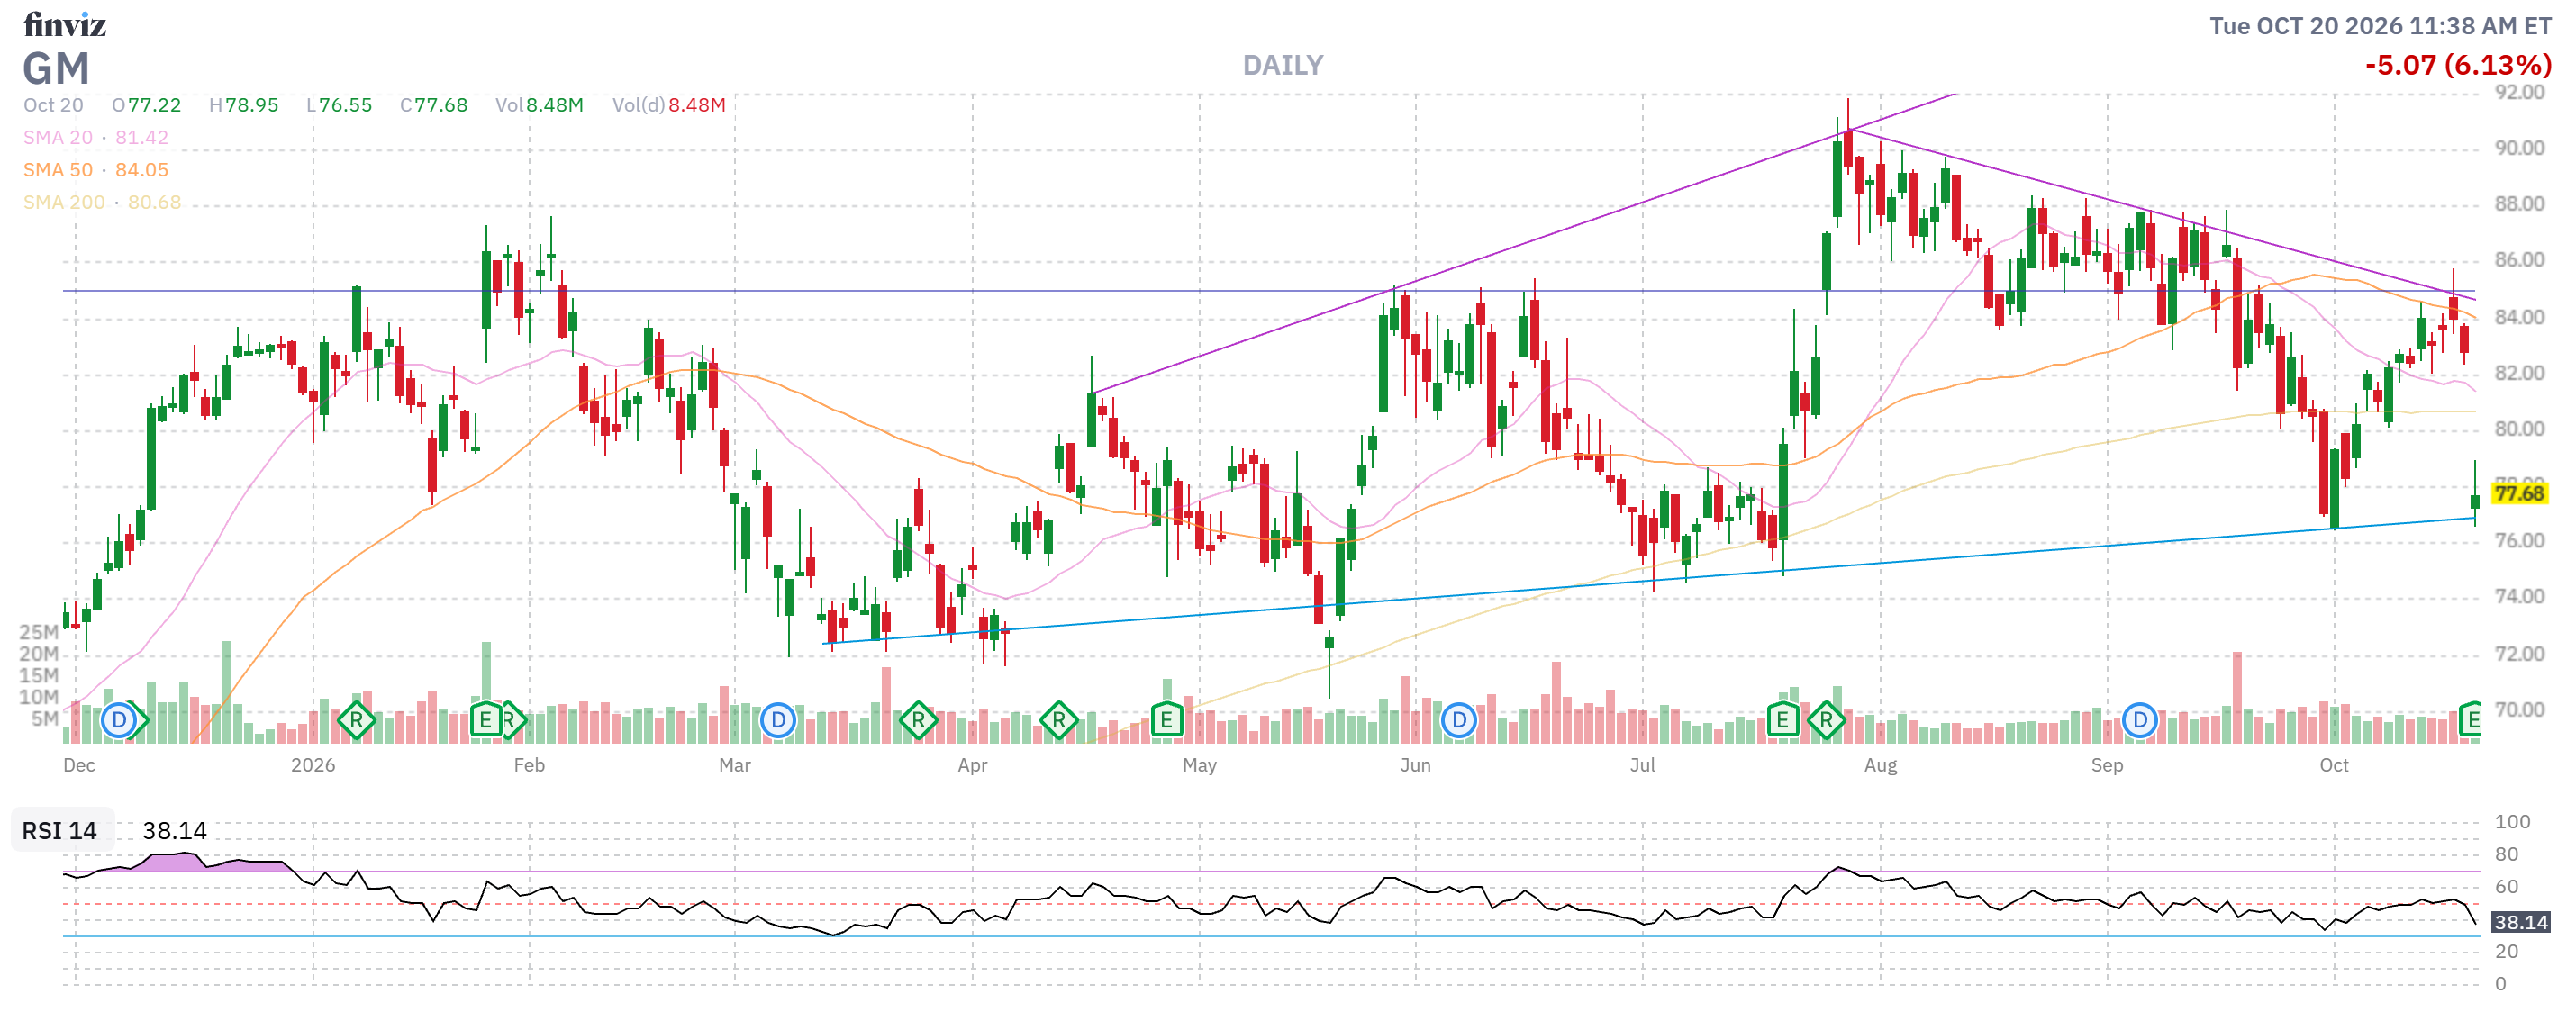The height and width of the screenshot is (1012, 2576).
Task: Click the 92.00 price axis label
Action: (2519, 92)
